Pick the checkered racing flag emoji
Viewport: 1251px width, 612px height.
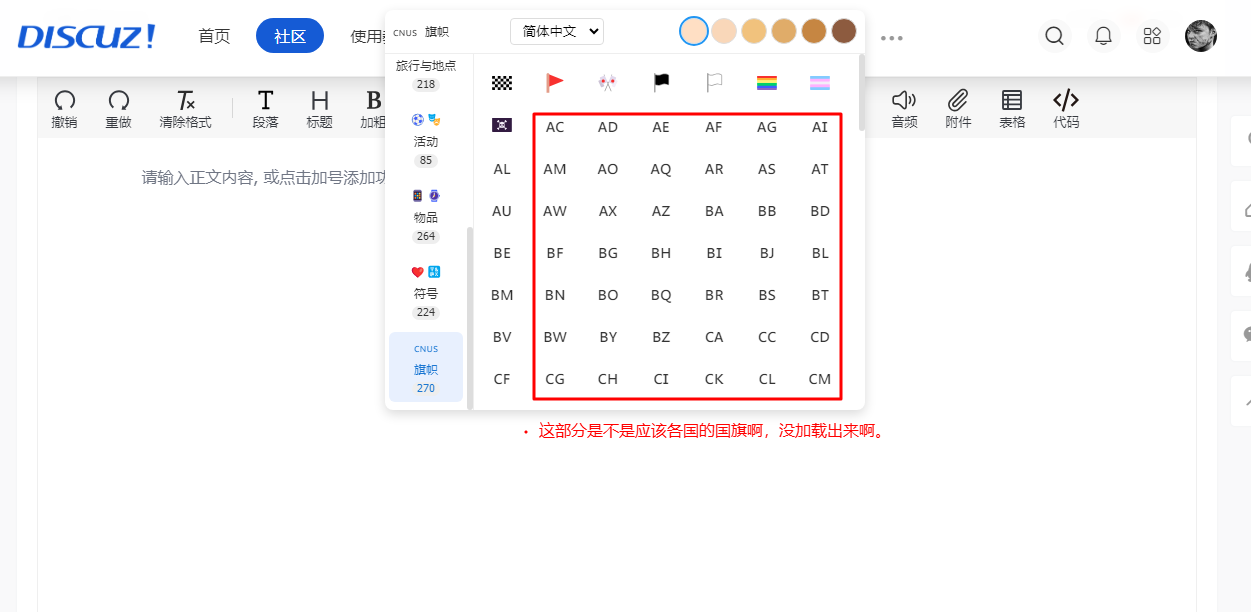click(502, 83)
